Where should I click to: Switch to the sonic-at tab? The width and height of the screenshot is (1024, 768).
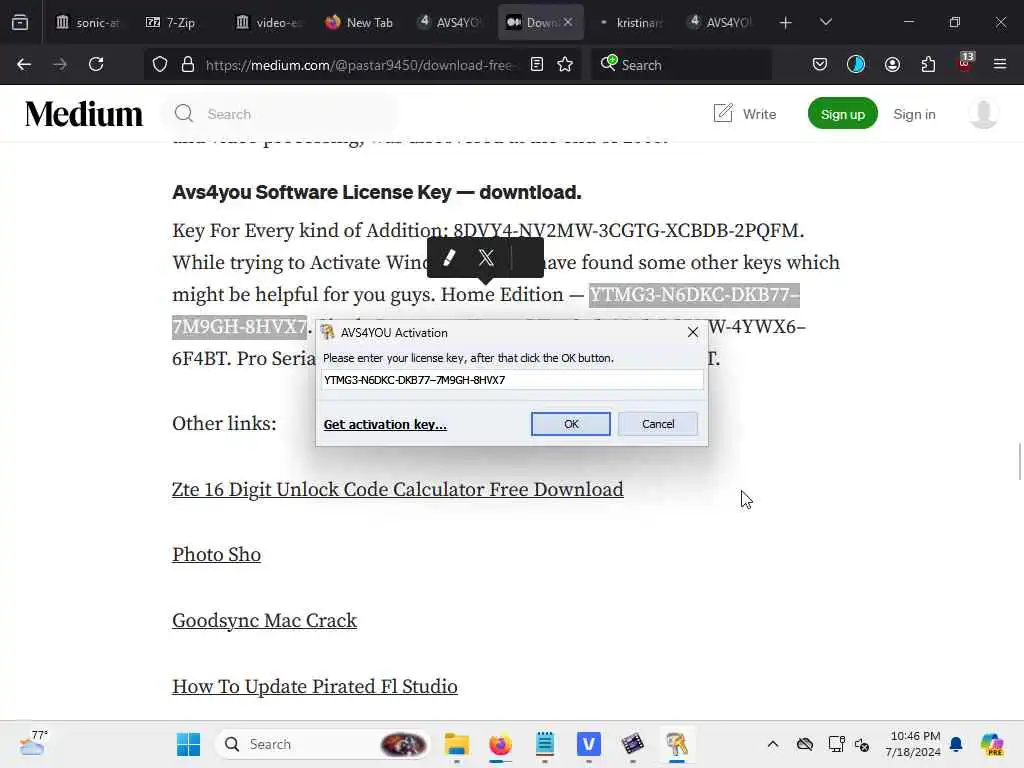click(88, 22)
